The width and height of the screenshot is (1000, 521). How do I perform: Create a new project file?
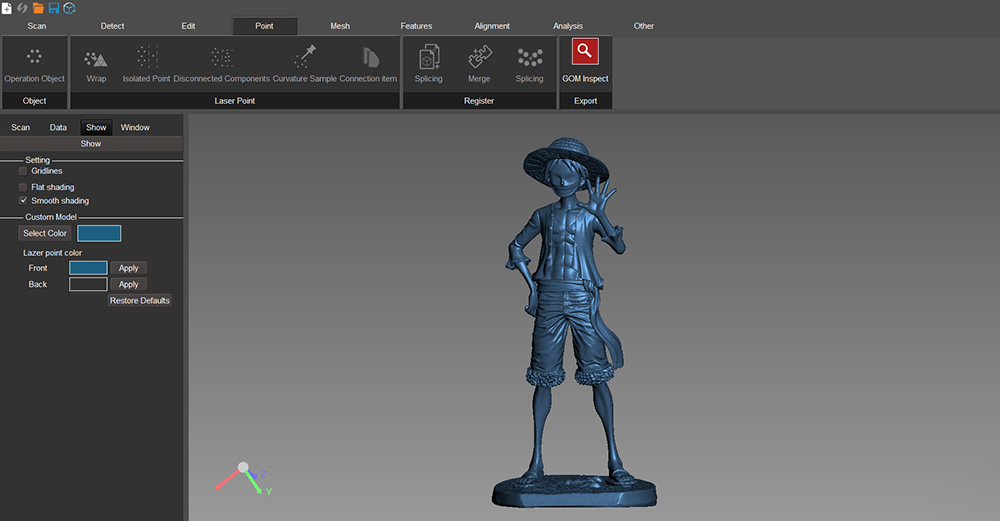tap(6, 8)
